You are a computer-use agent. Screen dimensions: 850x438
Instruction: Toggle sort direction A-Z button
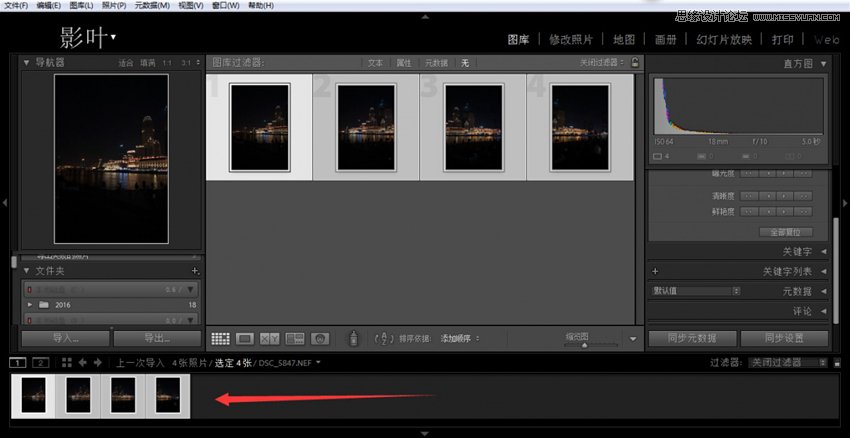pos(384,339)
